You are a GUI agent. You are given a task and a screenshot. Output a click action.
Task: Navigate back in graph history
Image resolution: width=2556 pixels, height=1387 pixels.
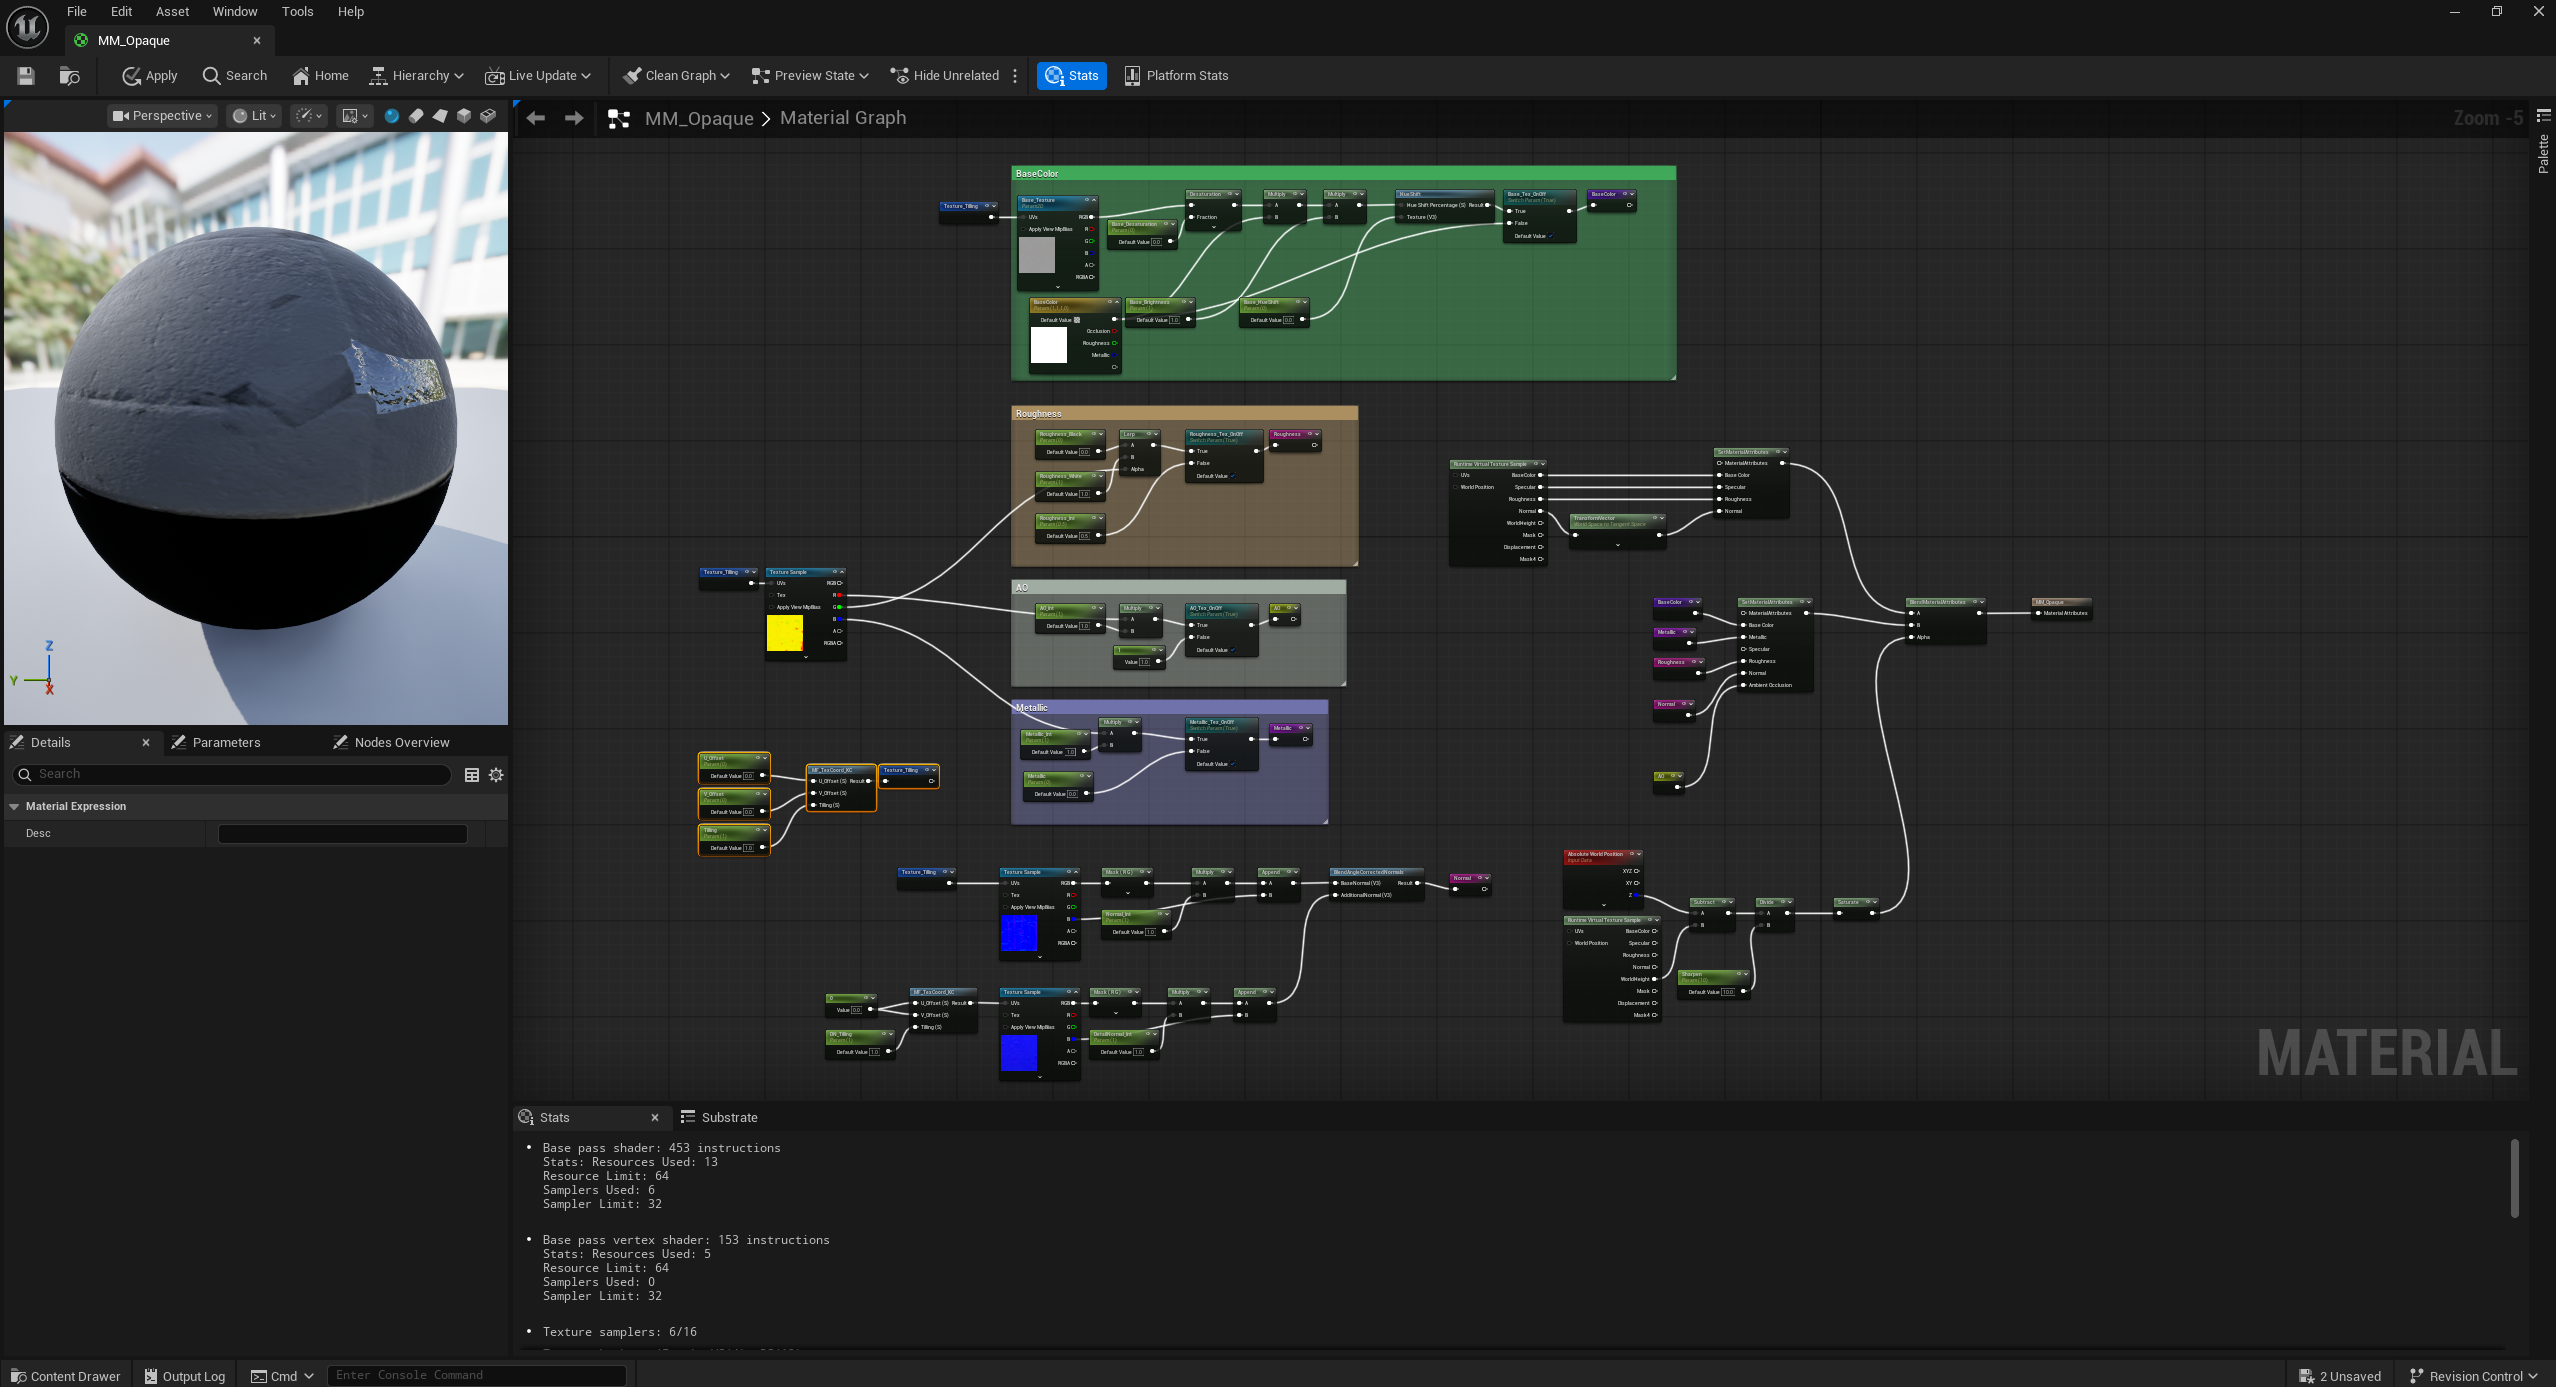[x=536, y=118]
